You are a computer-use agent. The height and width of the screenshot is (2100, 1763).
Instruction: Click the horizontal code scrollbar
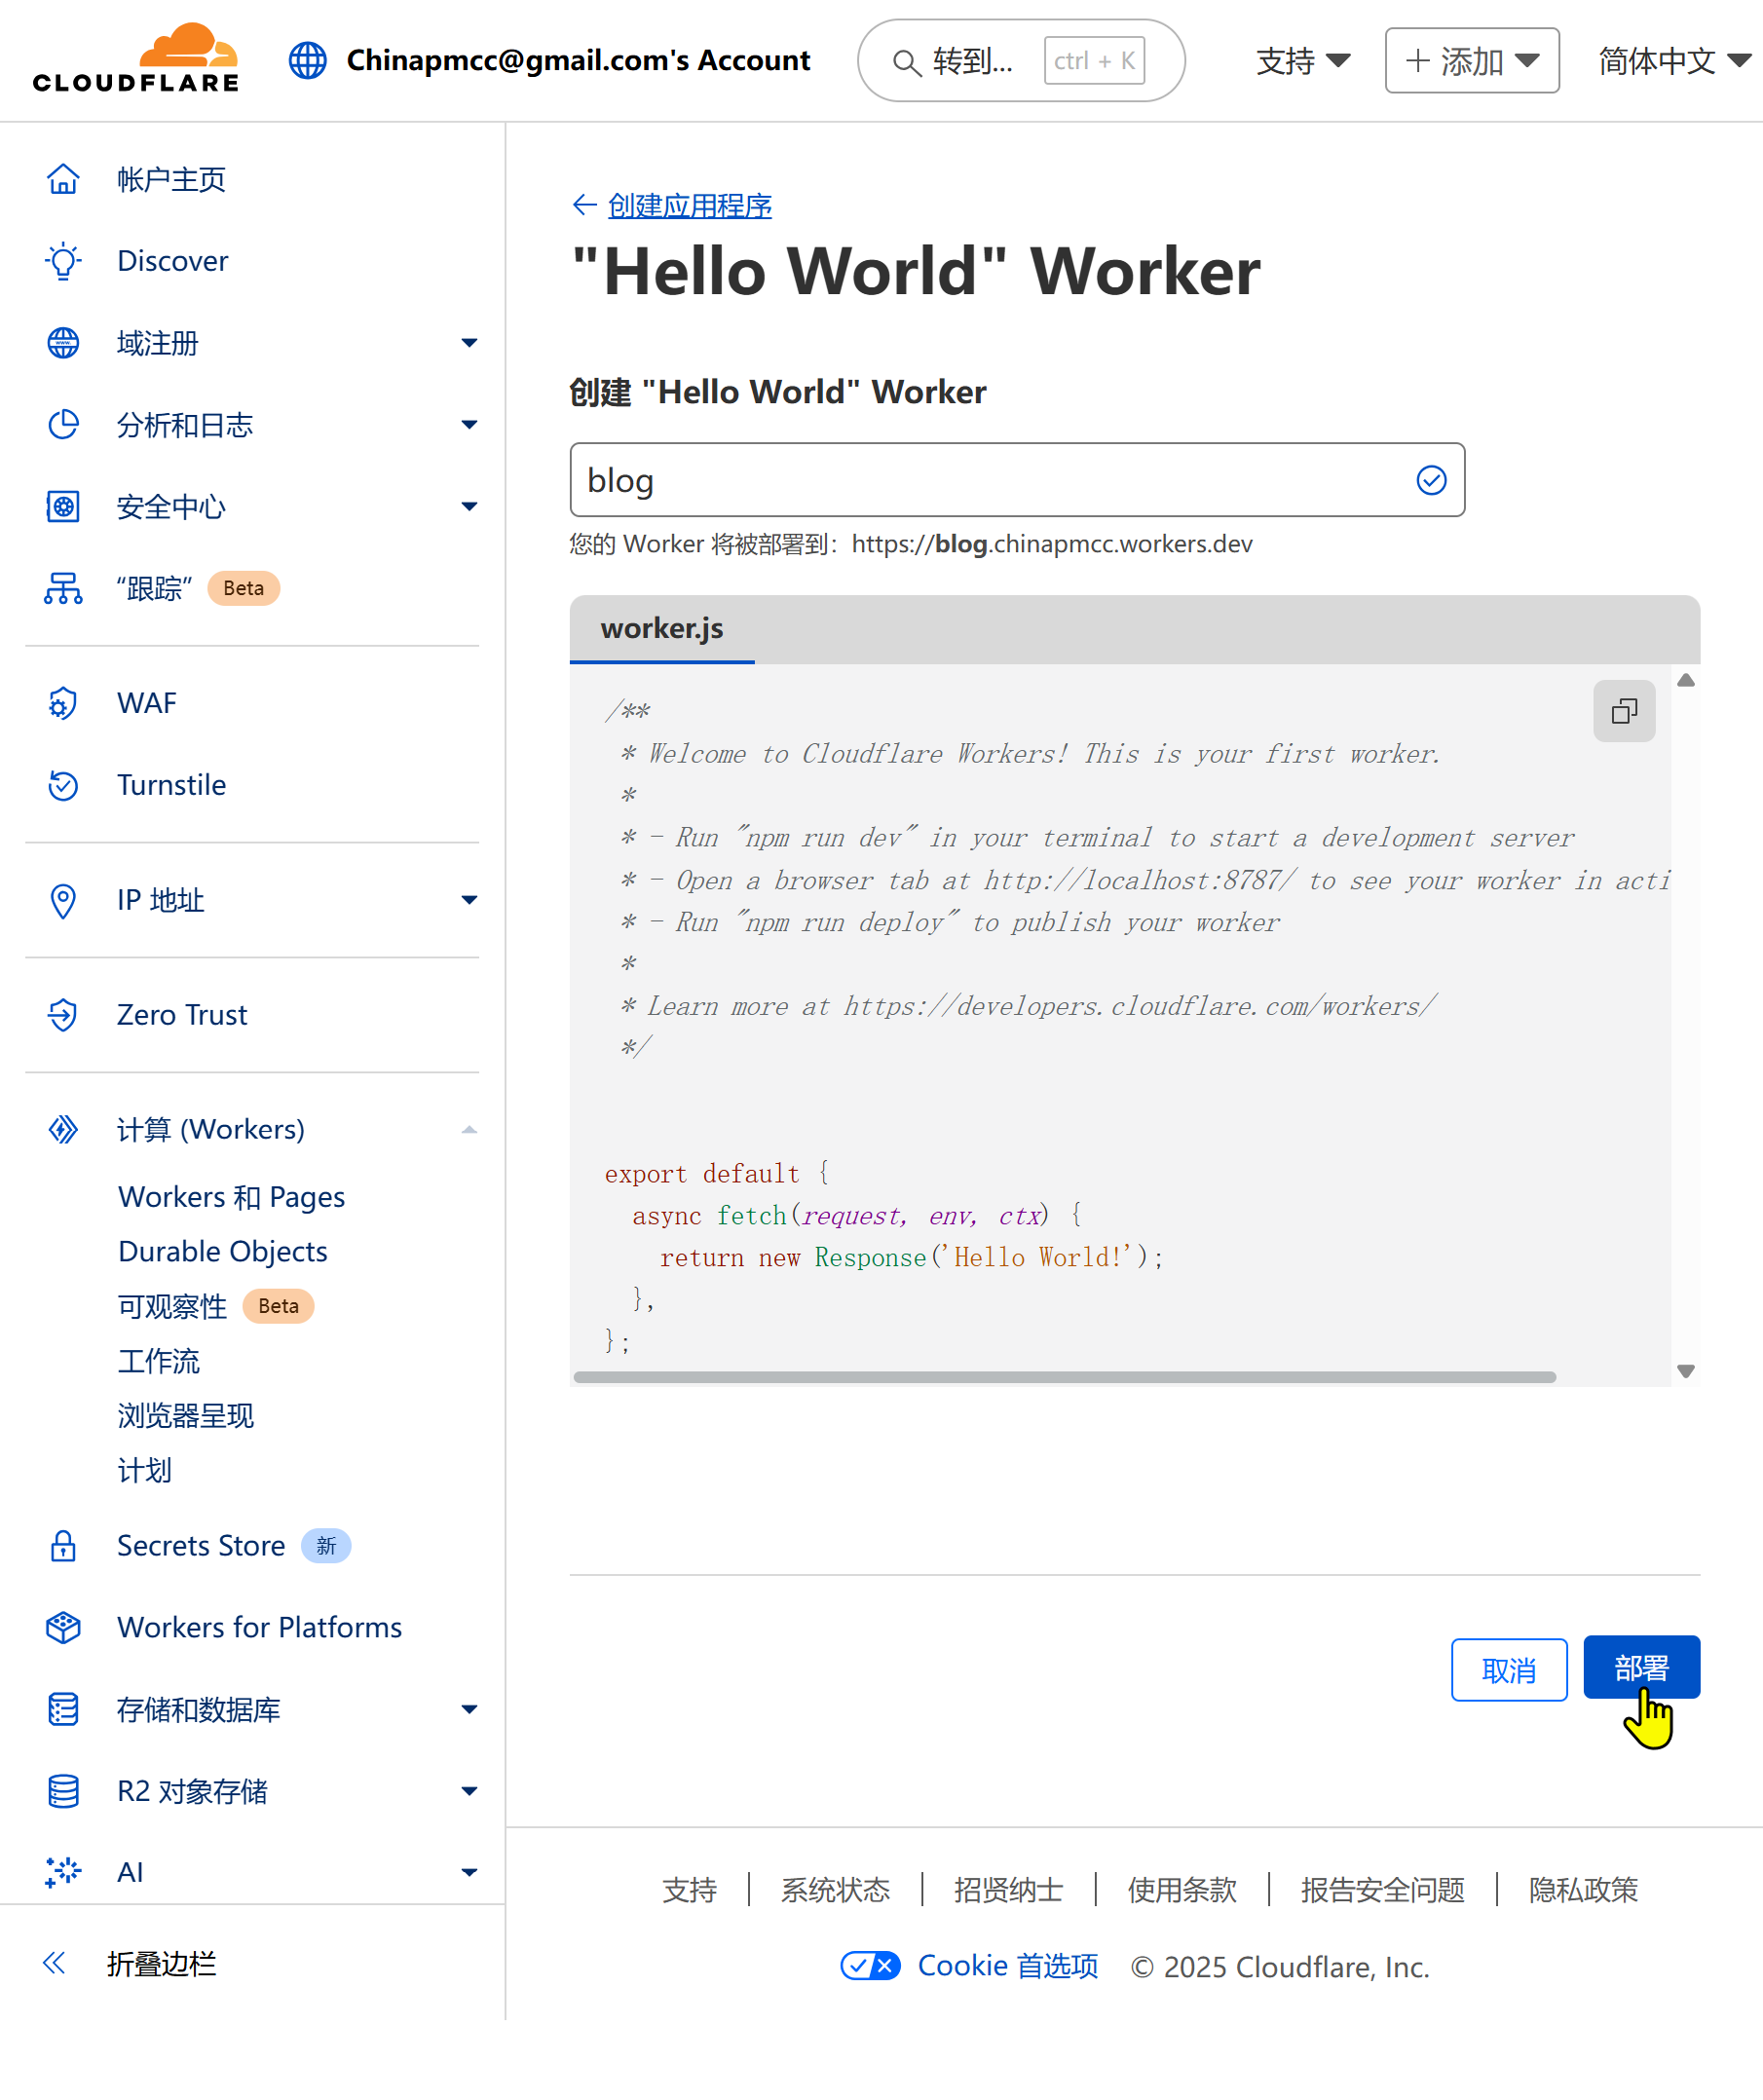(1064, 1377)
